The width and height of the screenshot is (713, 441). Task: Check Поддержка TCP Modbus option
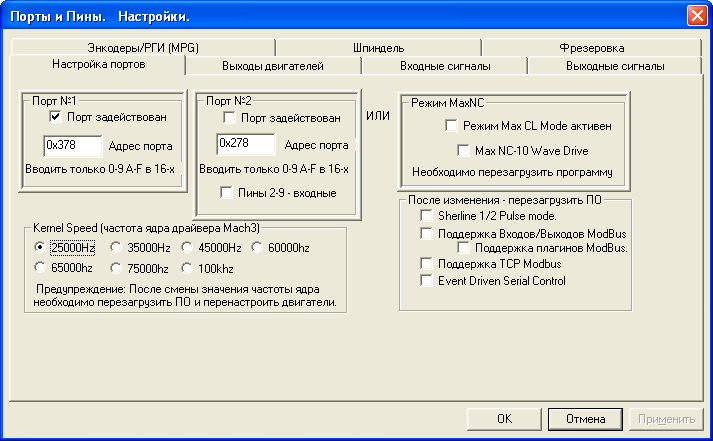point(427,264)
